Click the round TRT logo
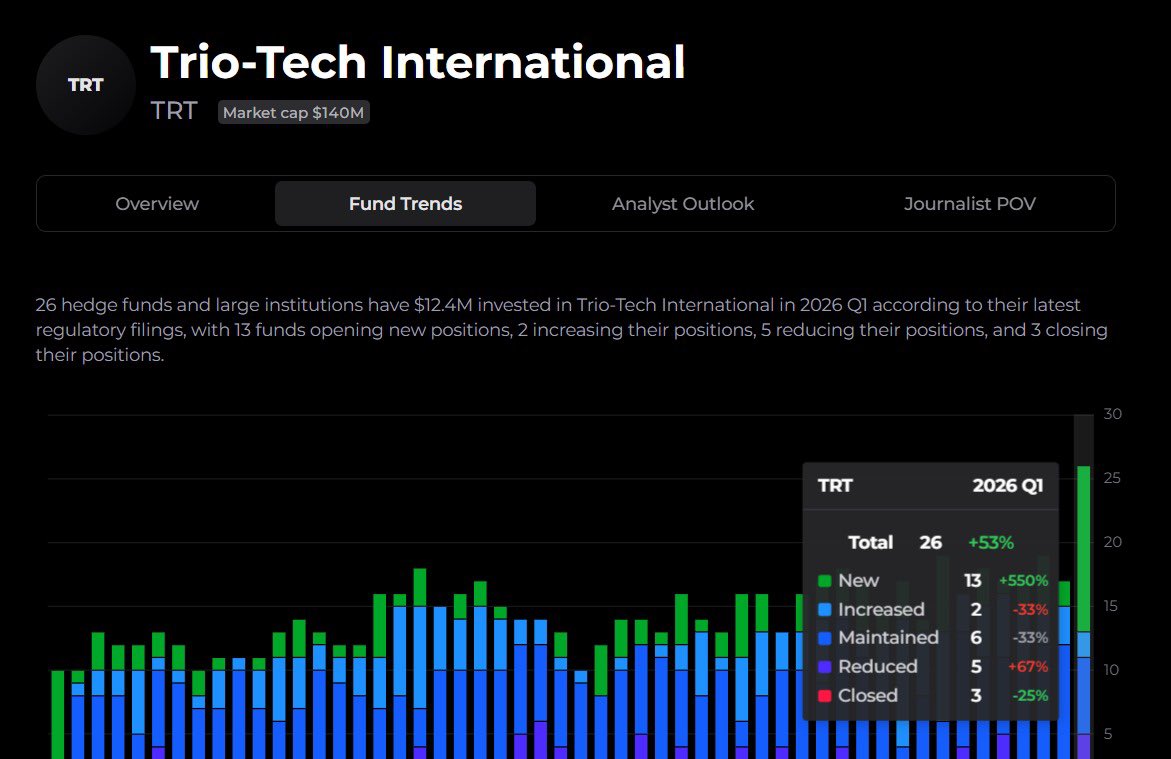Screen dimensions: 1171x759 coord(86,85)
